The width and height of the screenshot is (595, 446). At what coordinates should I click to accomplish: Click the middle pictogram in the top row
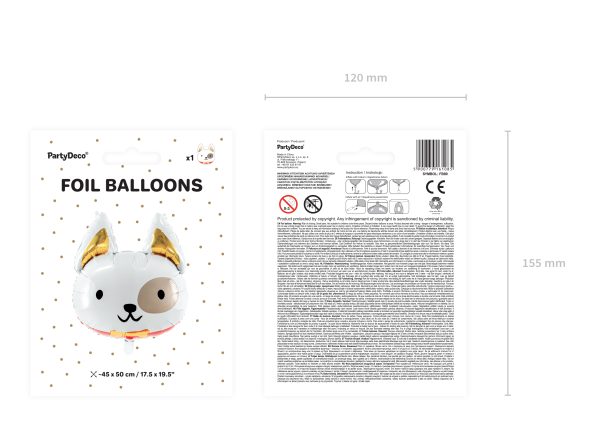pyautogui.click(x=377, y=187)
